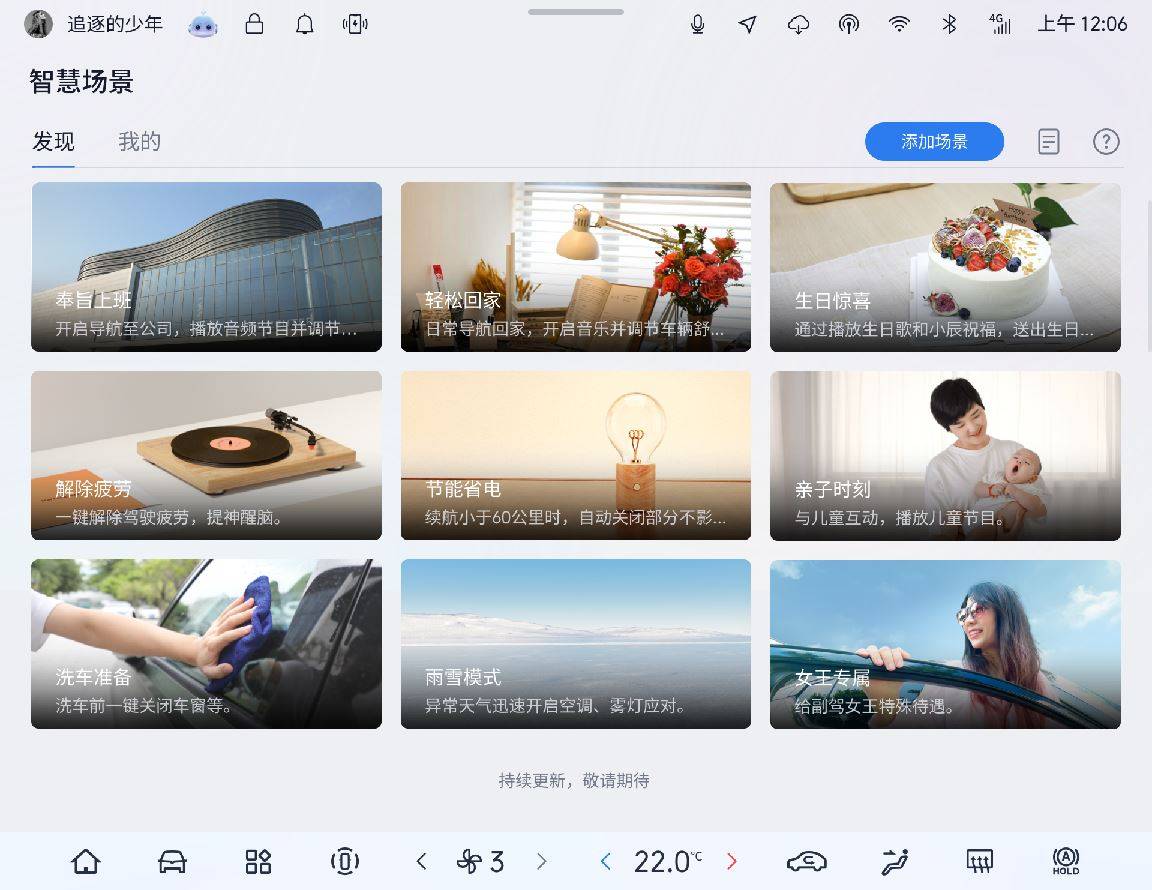Toggle the lock icon in top bar
1152x890 pixels.
click(x=254, y=23)
